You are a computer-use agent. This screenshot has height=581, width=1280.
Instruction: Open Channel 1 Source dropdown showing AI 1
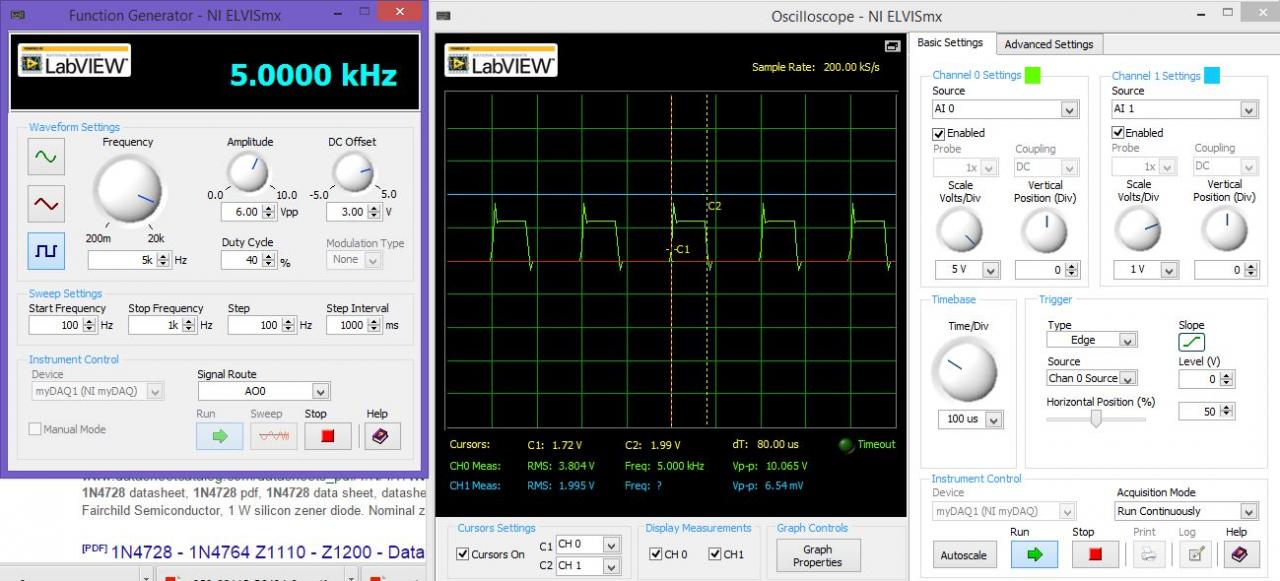click(x=1185, y=109)
